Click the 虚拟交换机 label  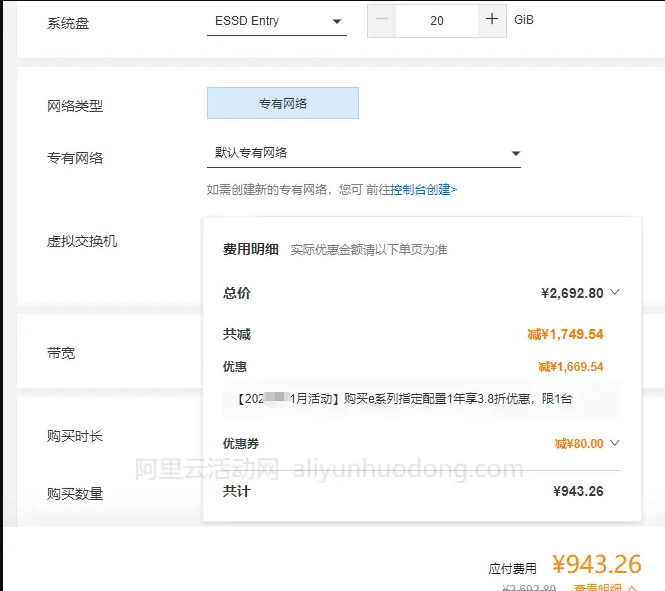82,241
